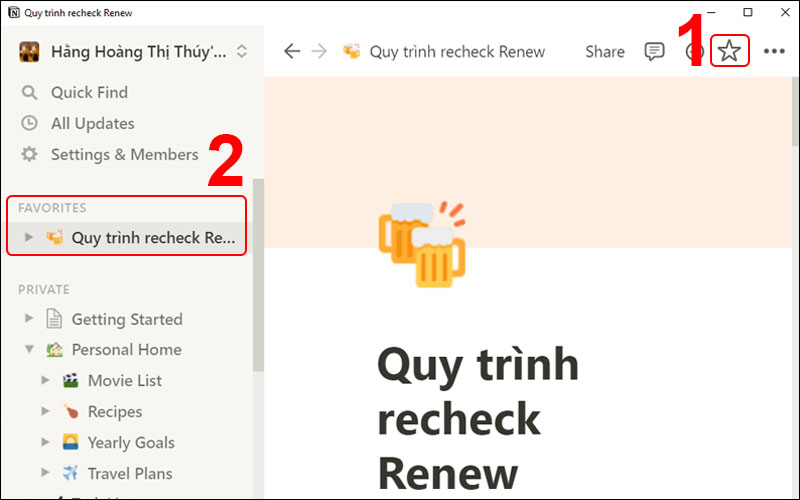Viewport: 800px width, 500px height.
Task: Click the FAVORITES section header
Action: click(52, 208)
